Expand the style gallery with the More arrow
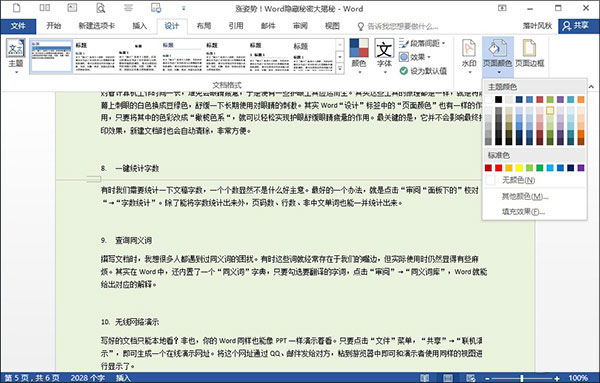 click(340, 68)
